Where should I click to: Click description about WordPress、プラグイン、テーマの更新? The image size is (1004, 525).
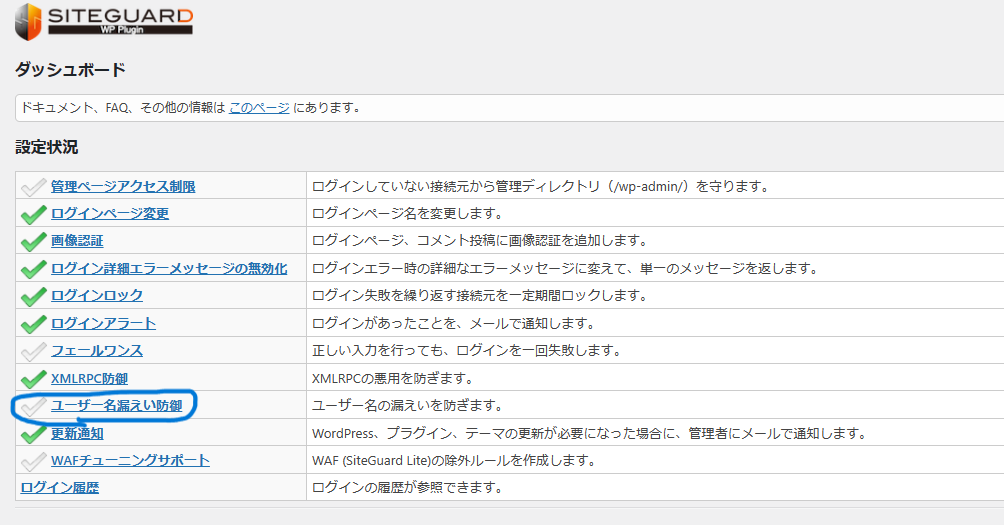(590, 433)
